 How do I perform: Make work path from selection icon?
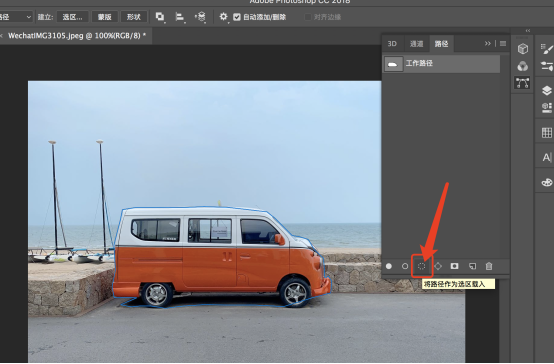[x=438, y=266]
